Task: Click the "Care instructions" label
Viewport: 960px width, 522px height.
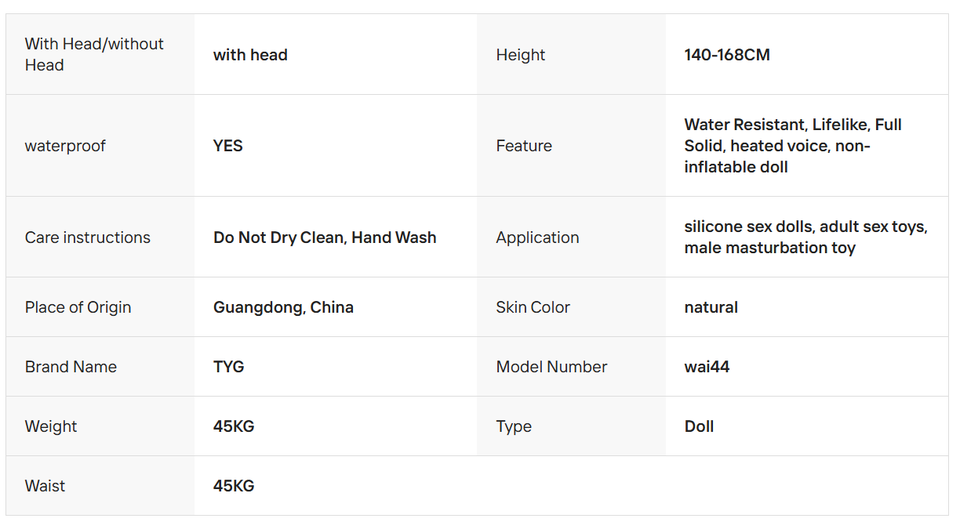Action: click(x=88, y=237)
